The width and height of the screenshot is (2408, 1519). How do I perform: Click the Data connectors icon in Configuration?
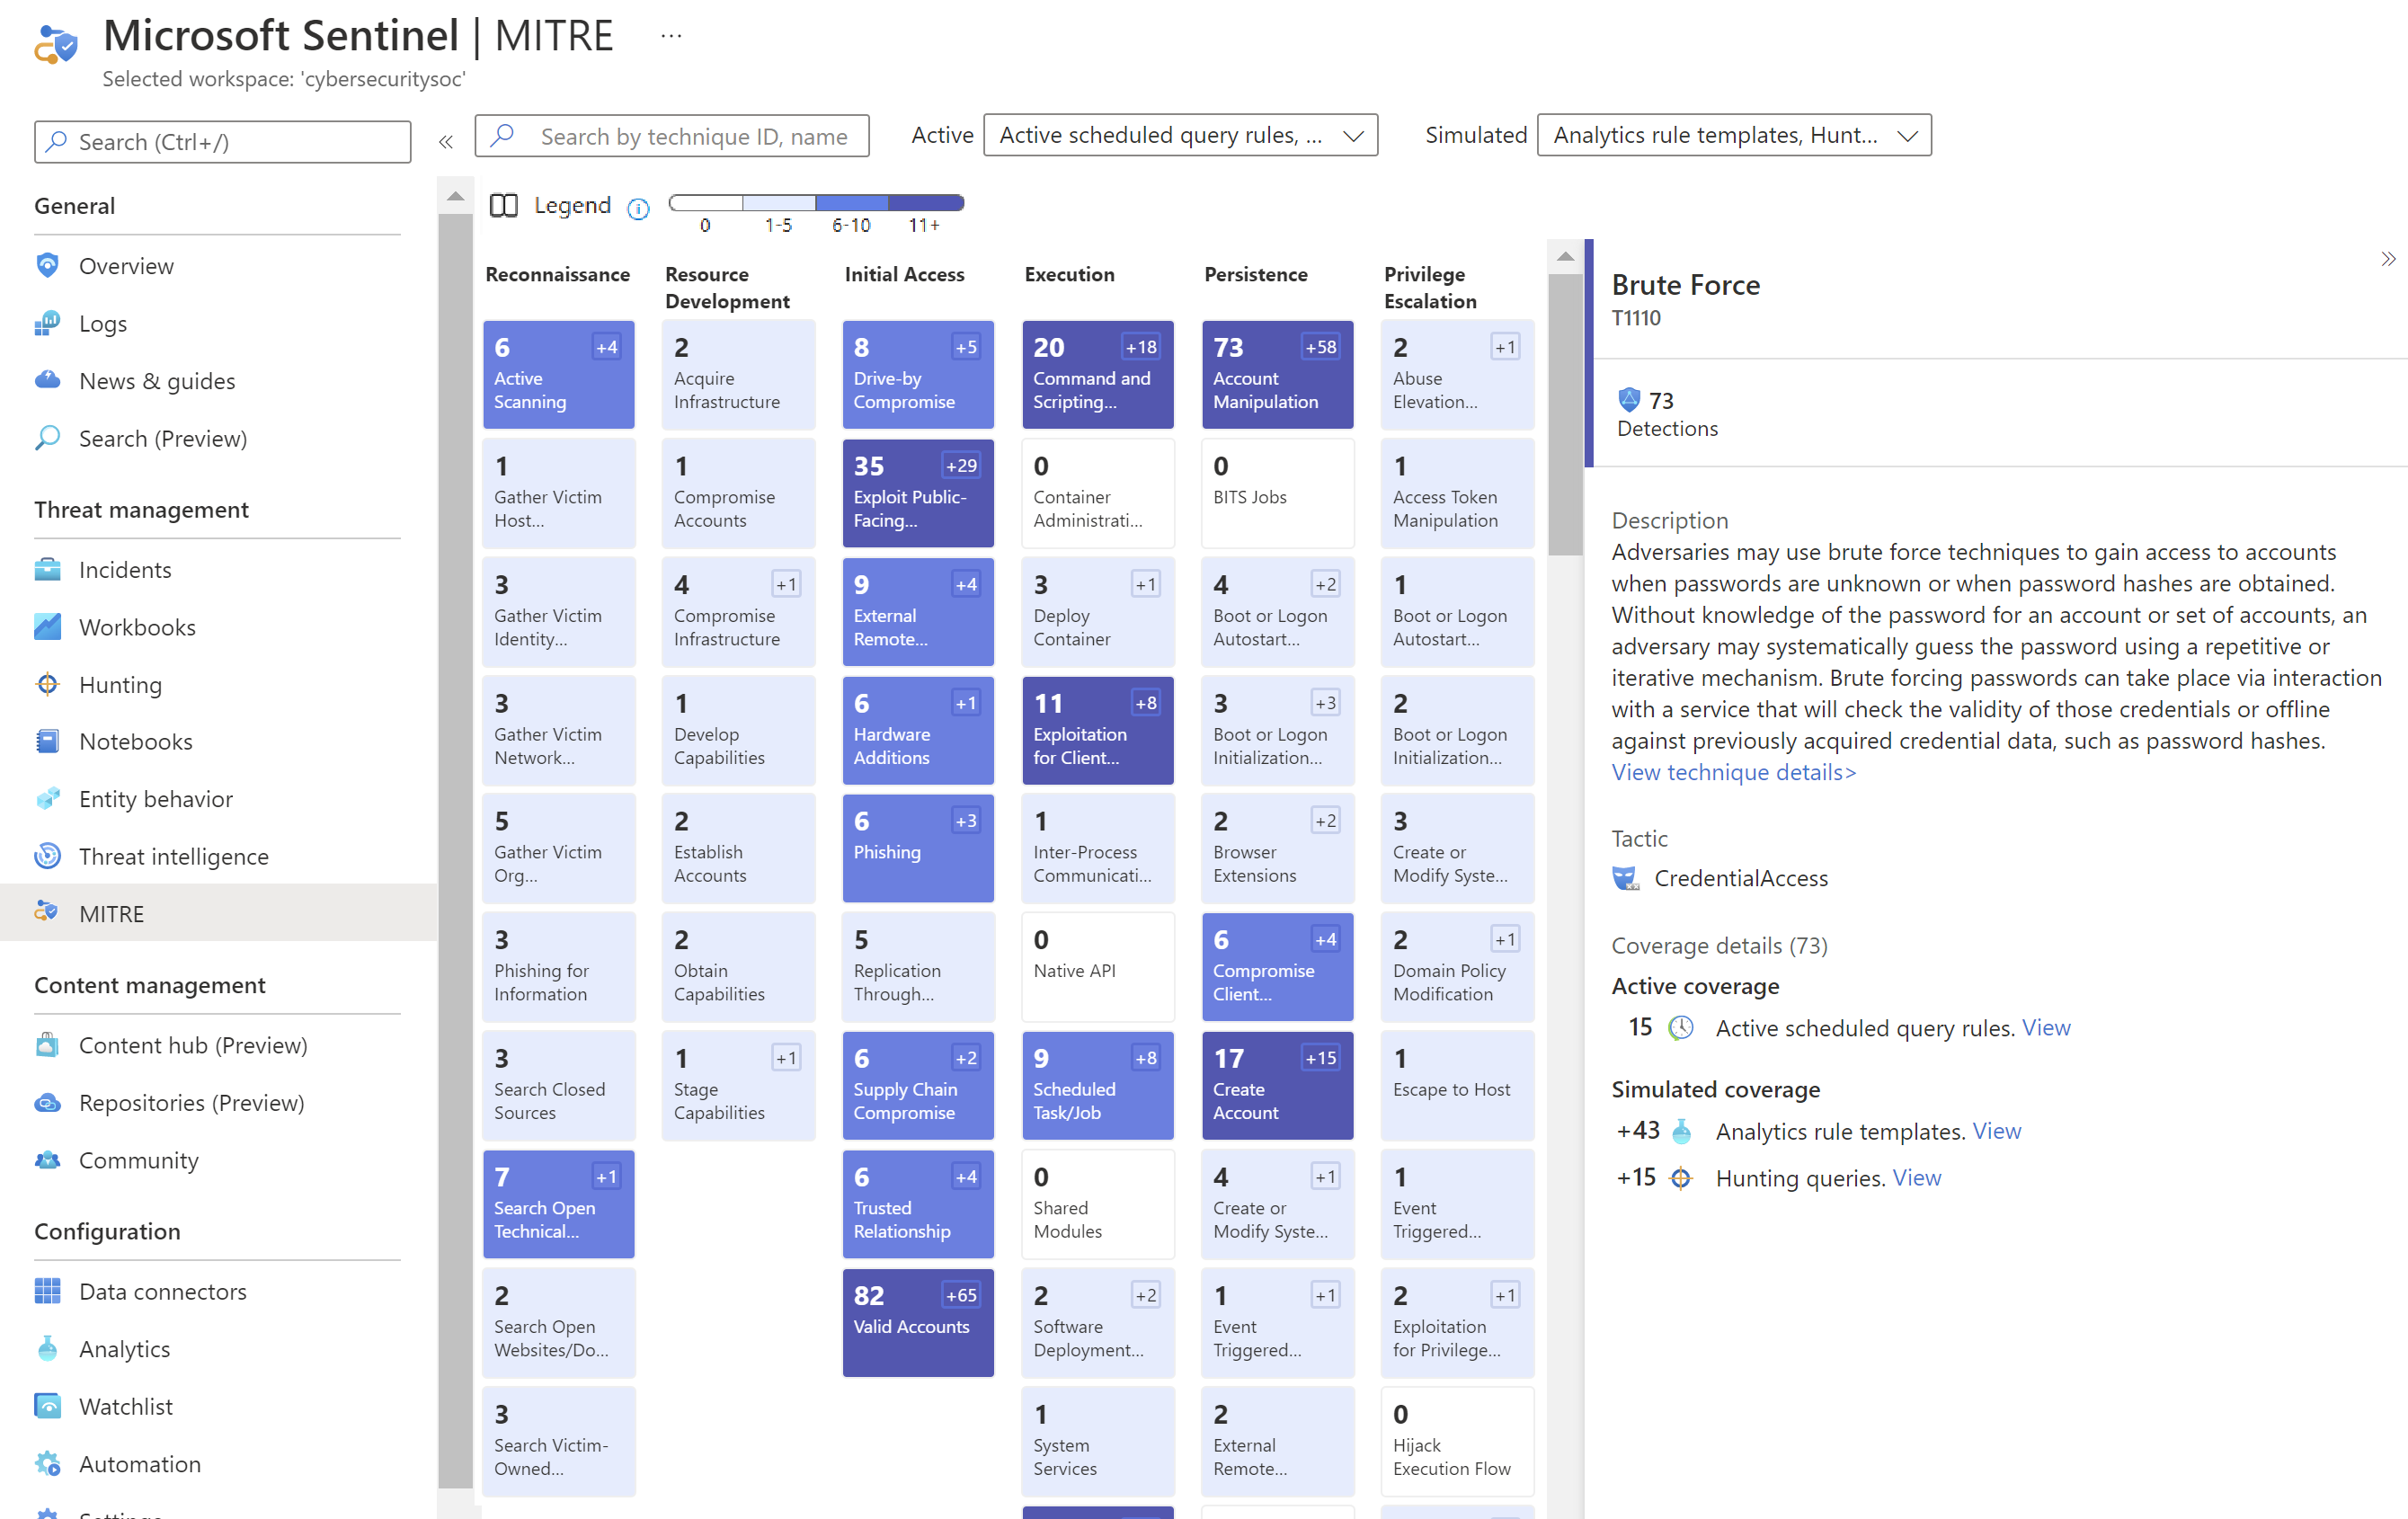coord(48,1290)
